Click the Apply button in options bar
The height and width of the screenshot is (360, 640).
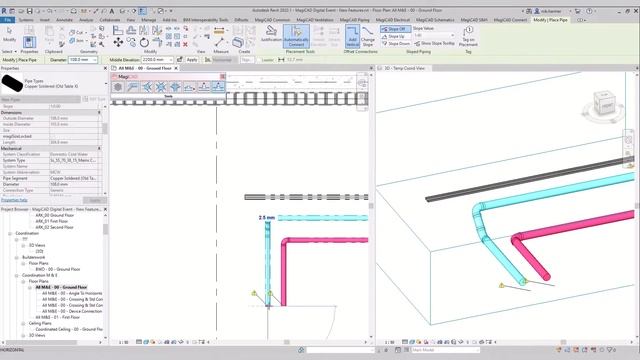click(x=192, y=60)
